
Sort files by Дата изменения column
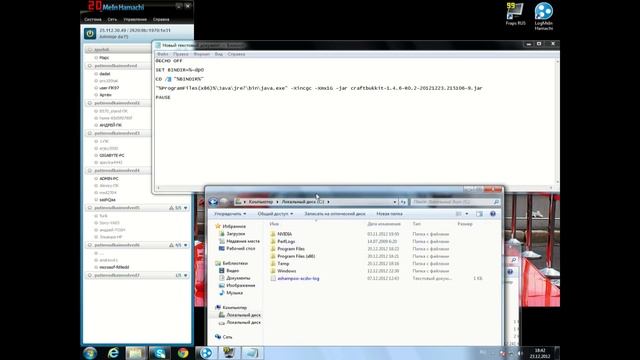384,224
